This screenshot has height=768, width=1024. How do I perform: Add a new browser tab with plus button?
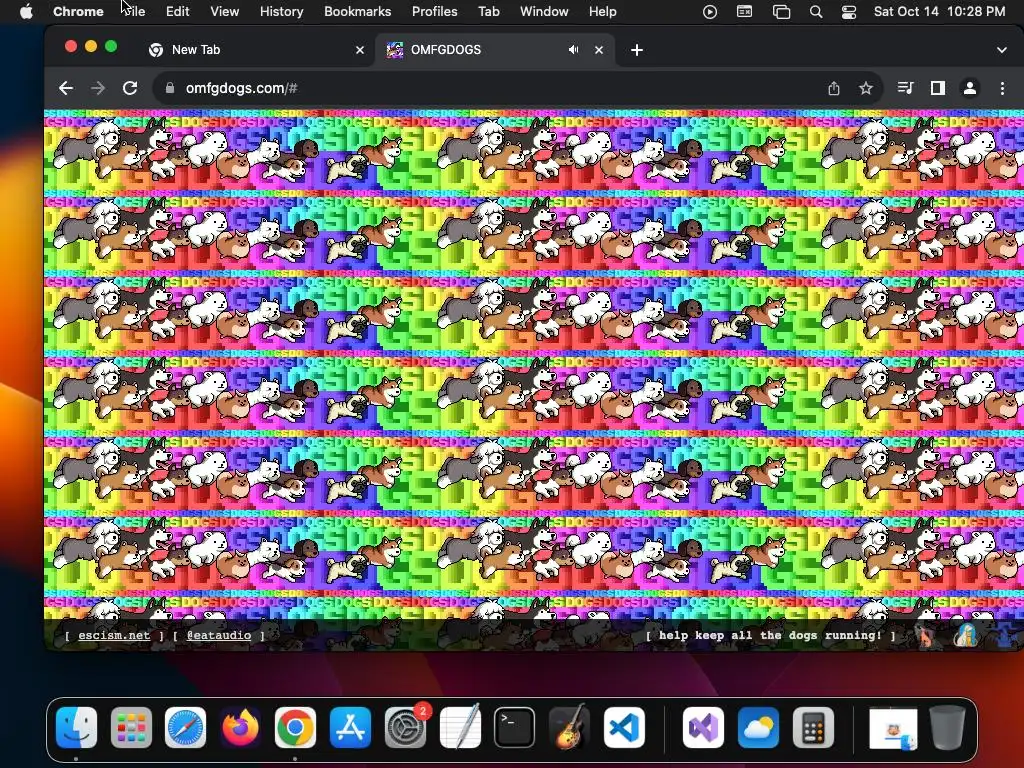click(x=637, y=50)
